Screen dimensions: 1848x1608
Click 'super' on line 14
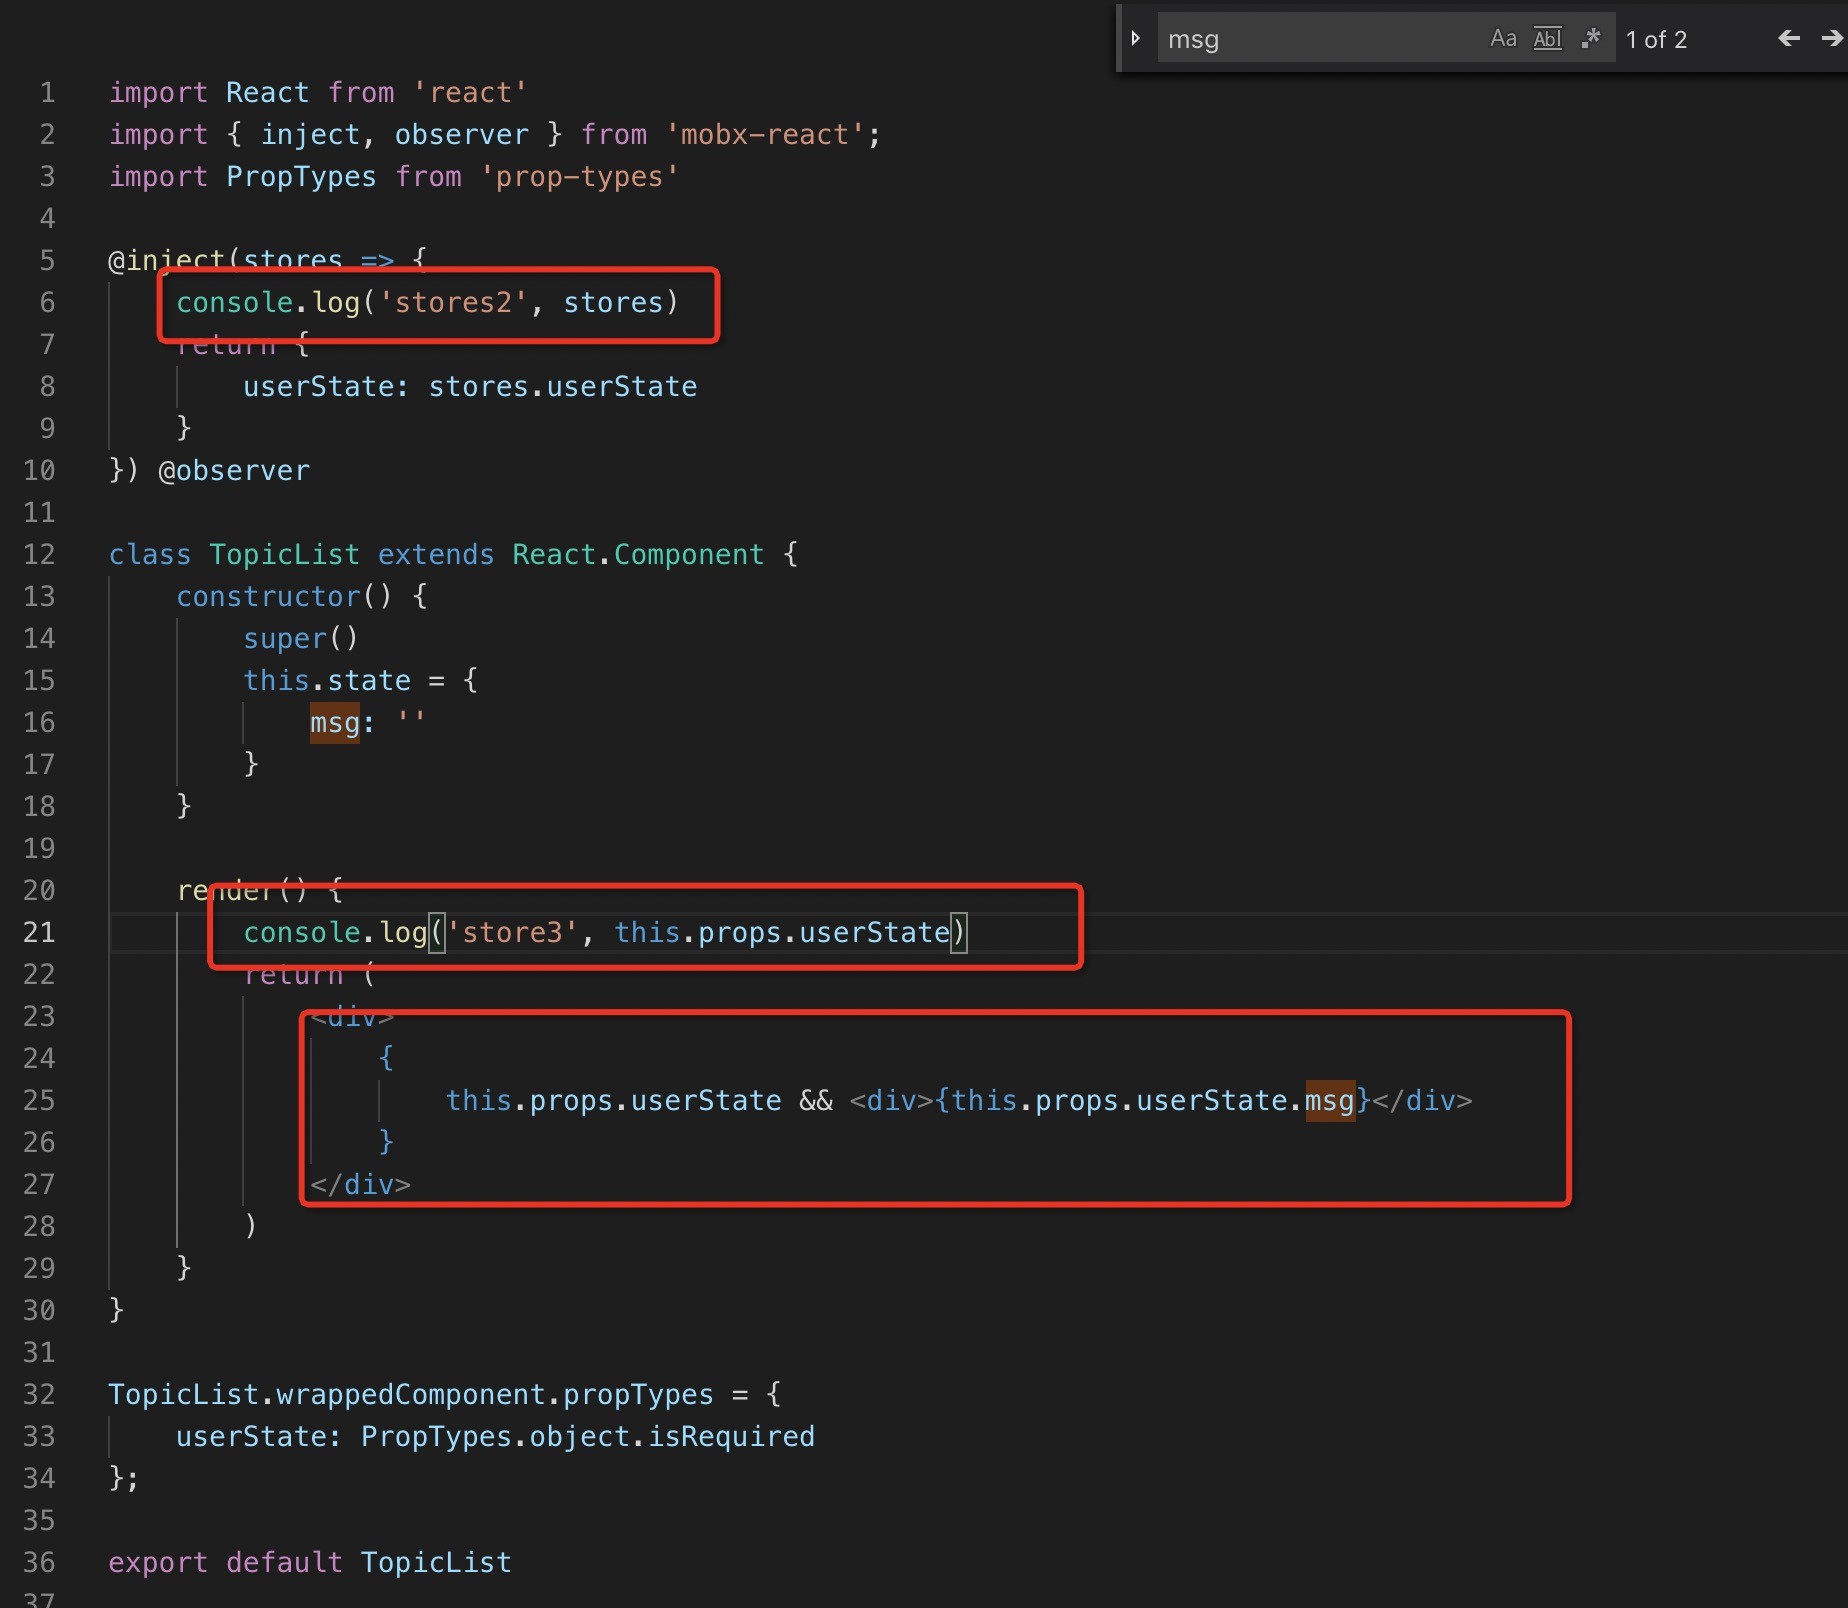tap(285, 639)
